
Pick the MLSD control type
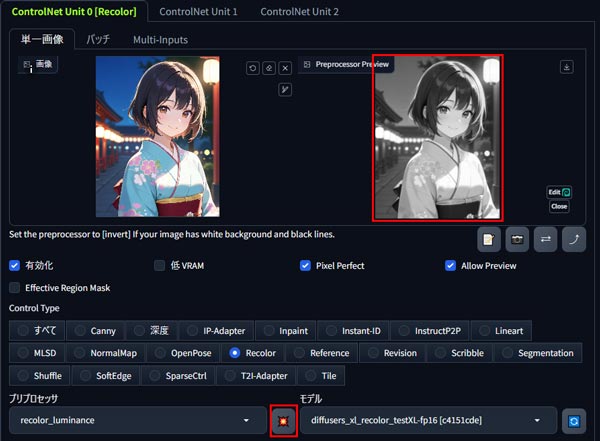coord(37,353)
